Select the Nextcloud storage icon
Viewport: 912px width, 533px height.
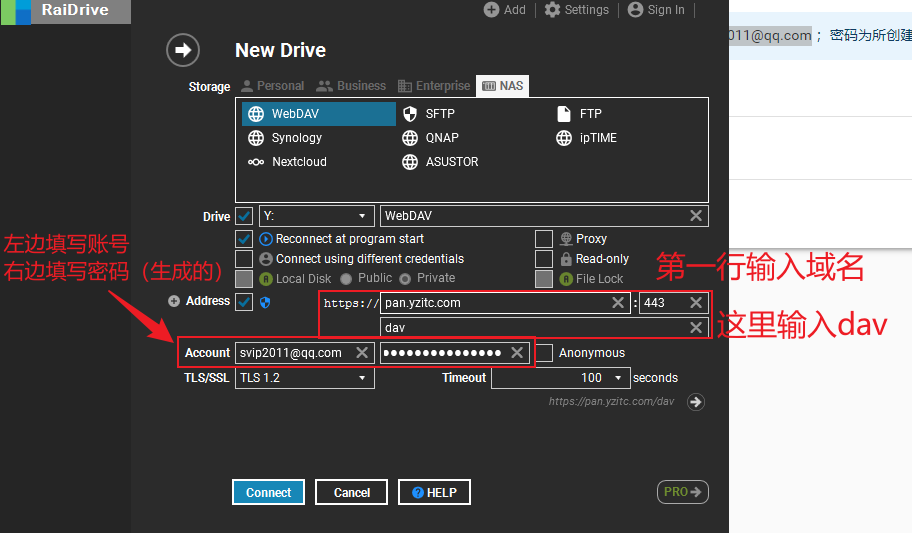(x=256, y=162)
